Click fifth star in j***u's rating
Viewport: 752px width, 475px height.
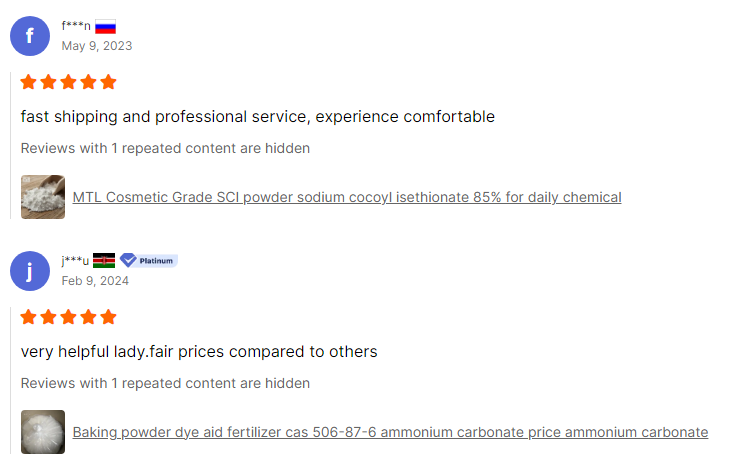click(108, 317)
